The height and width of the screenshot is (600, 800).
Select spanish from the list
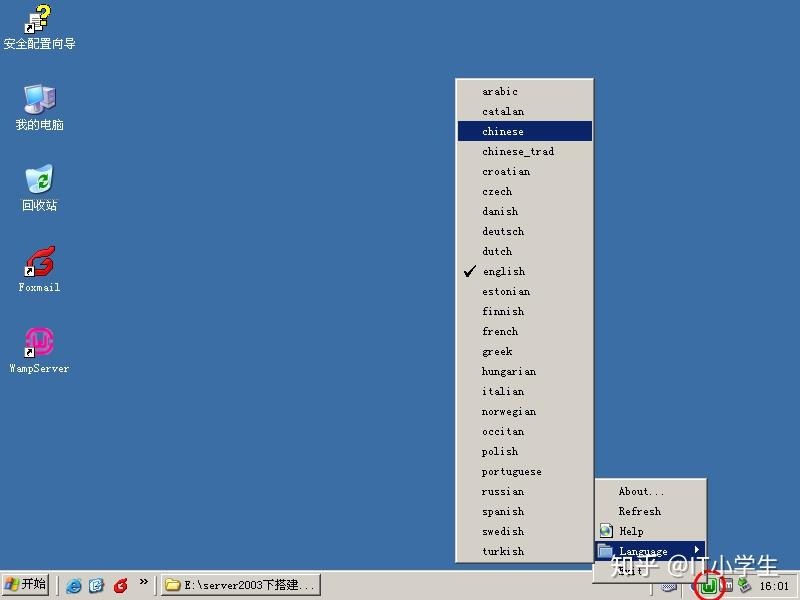click(x=524, y=511)
